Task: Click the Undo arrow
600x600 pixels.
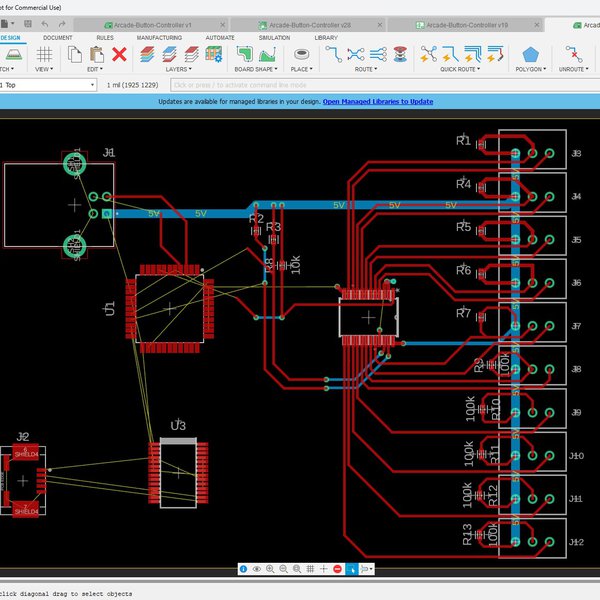Action: pos(45,24)
